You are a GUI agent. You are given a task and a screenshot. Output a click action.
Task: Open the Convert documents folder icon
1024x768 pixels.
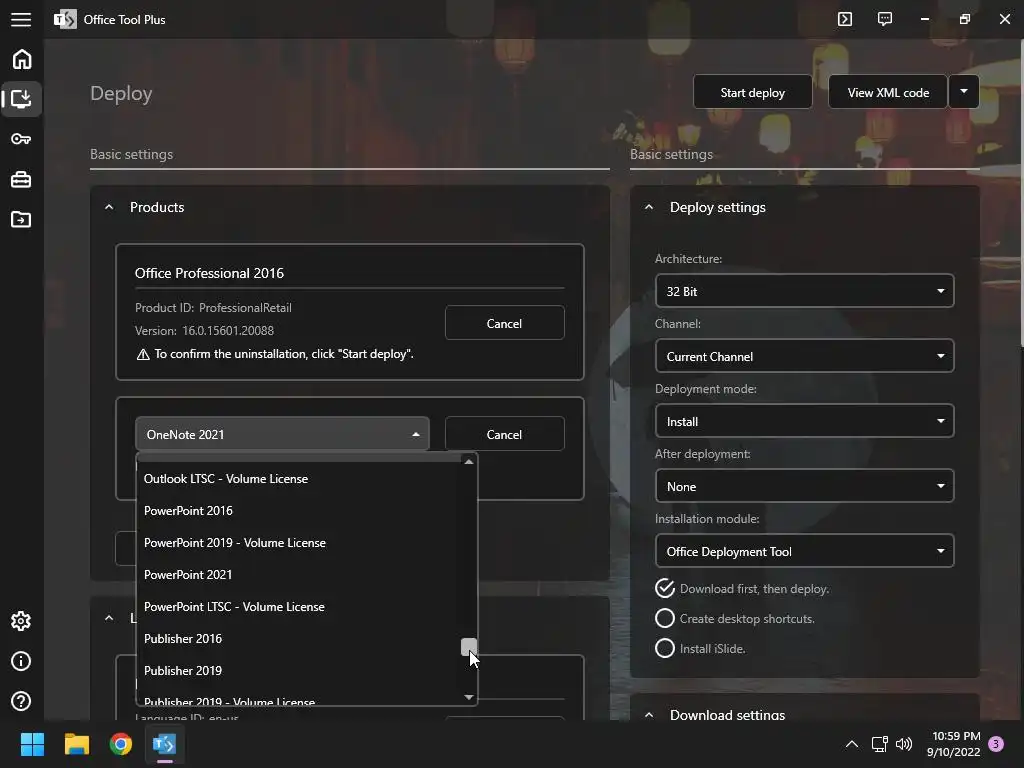click(21, 219)
